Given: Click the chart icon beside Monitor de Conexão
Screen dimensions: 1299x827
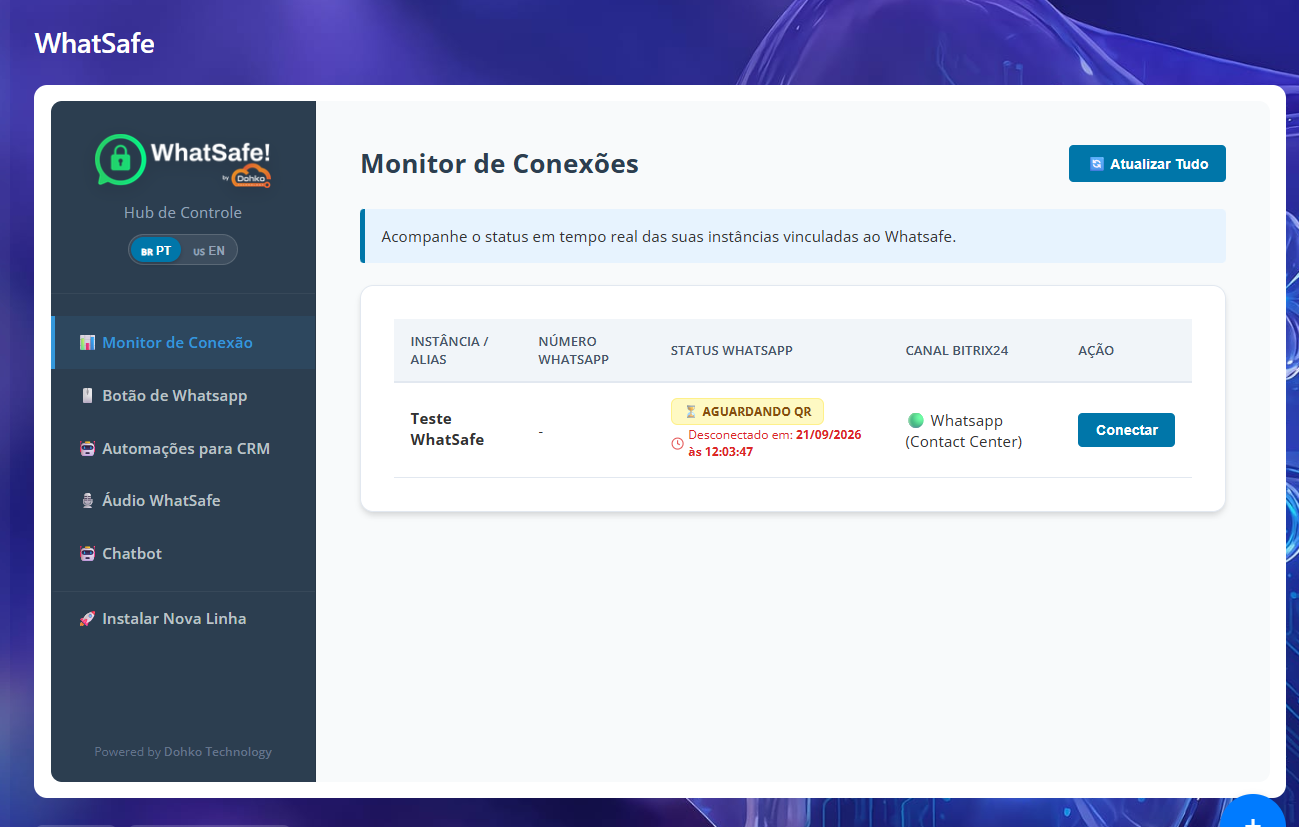Looking at the screenshot, I should point(87,343).
